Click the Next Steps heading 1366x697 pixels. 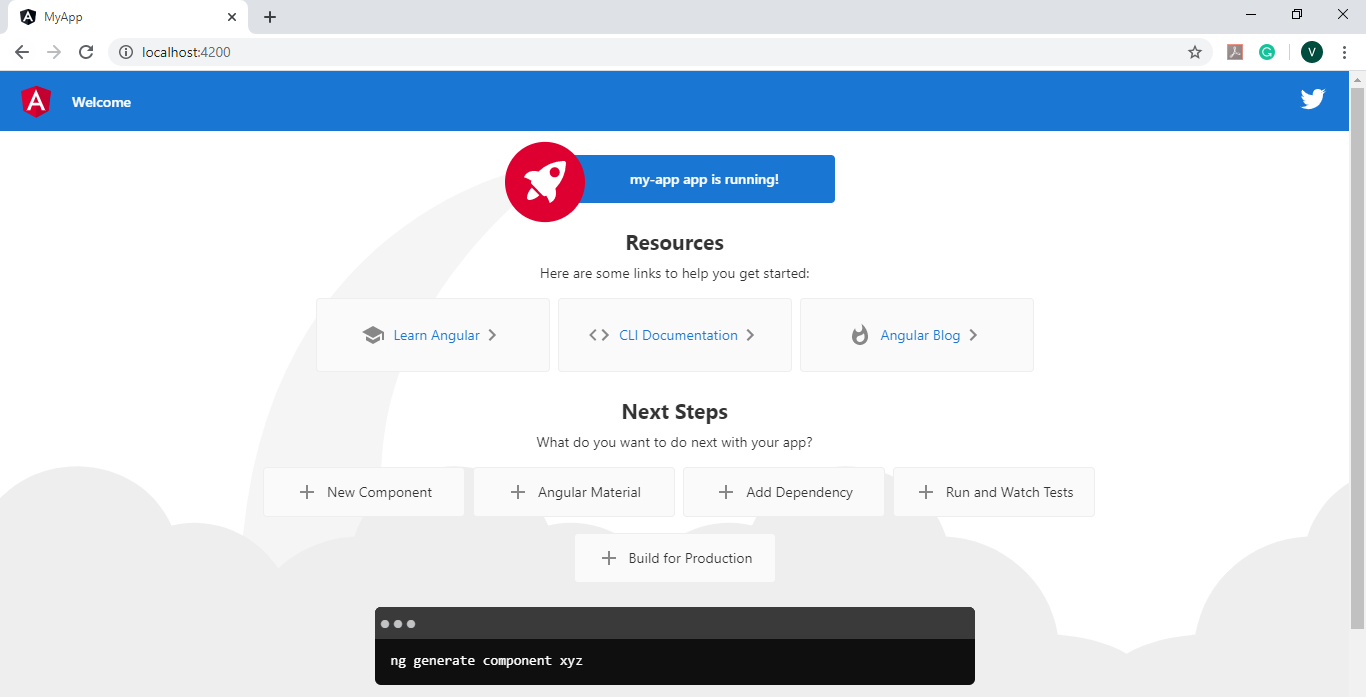click(x=675, y=412)
